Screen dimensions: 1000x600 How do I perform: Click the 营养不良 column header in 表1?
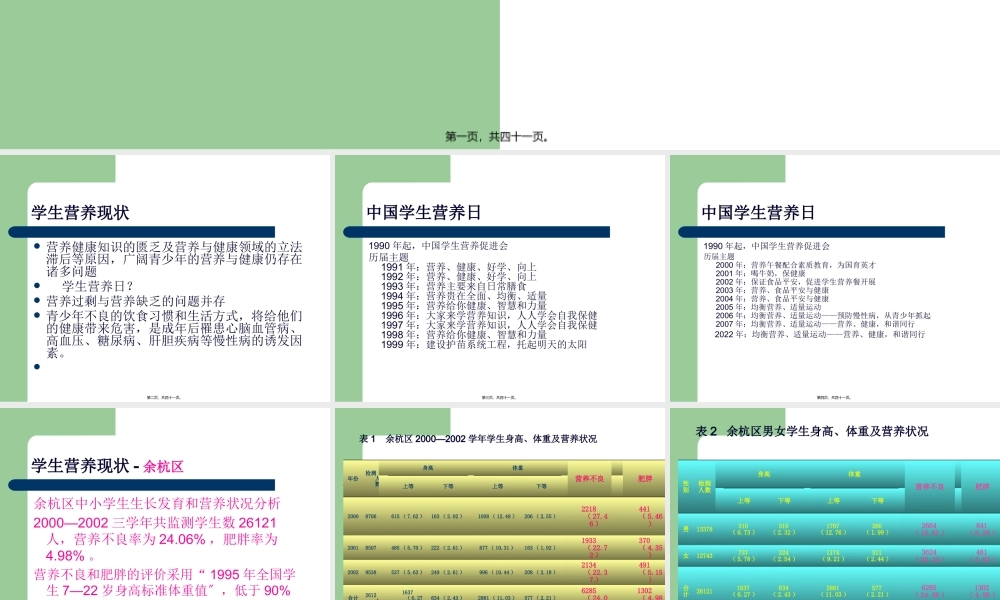(x=589, y=478)
